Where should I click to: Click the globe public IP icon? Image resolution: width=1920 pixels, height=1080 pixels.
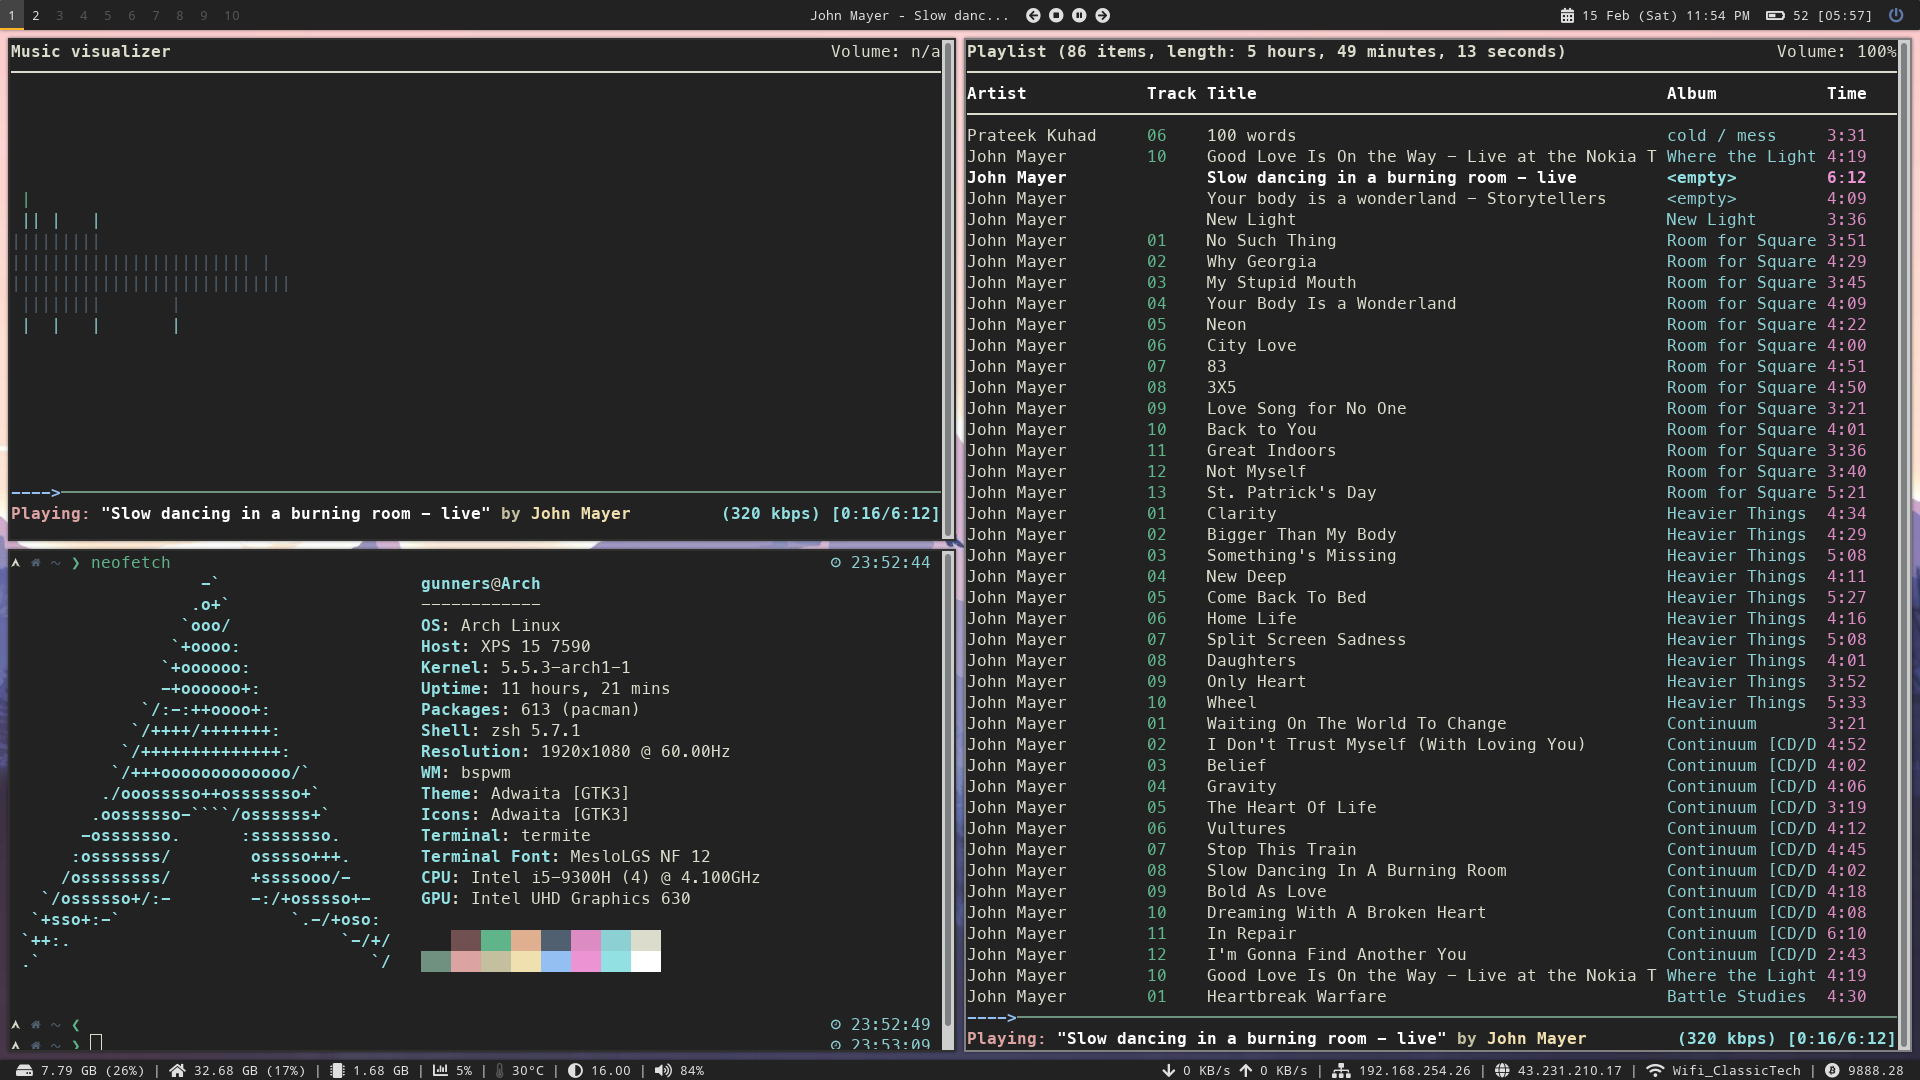pyautogui.click(x=1502, y=1070)
